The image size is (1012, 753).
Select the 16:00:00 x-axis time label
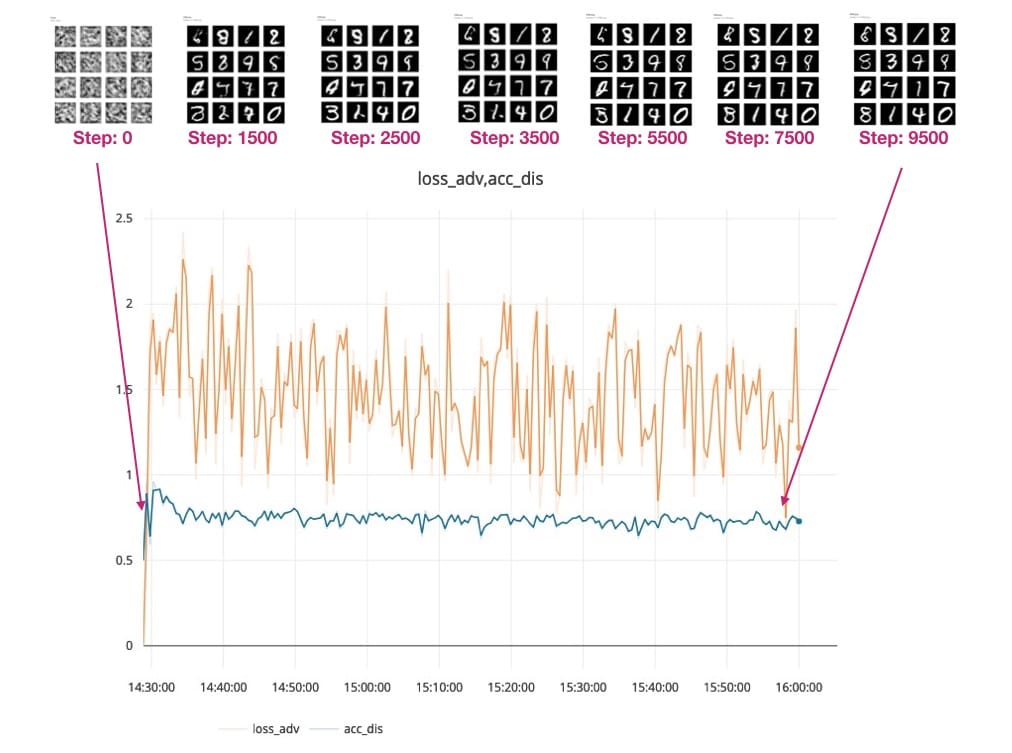(799, 687)
